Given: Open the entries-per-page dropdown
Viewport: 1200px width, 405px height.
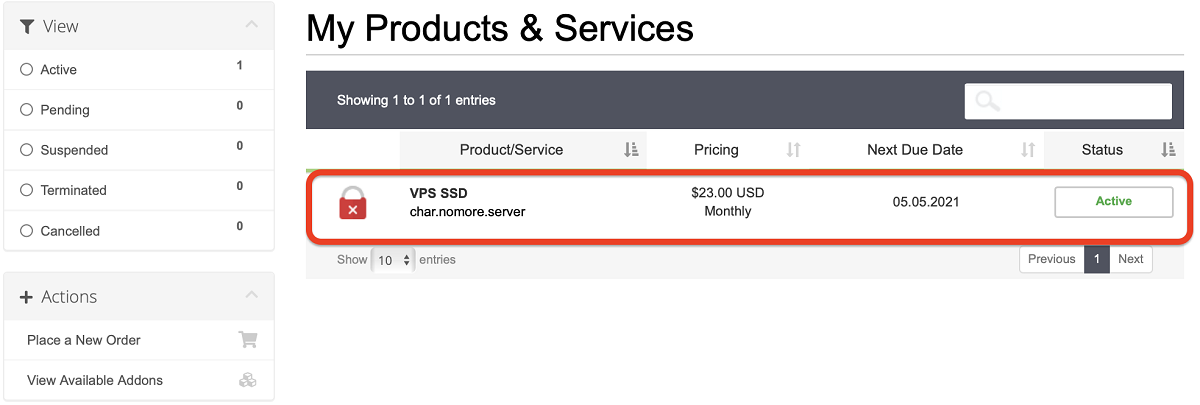Looking at the screenshot, I should coord(393,260).
